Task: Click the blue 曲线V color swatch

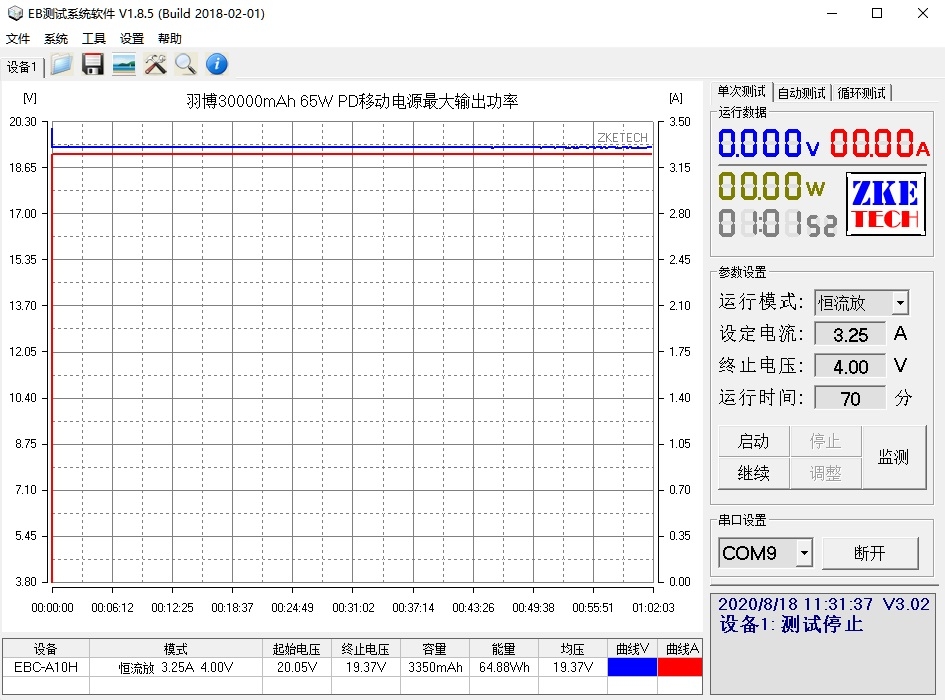Action: click(632, 668)
